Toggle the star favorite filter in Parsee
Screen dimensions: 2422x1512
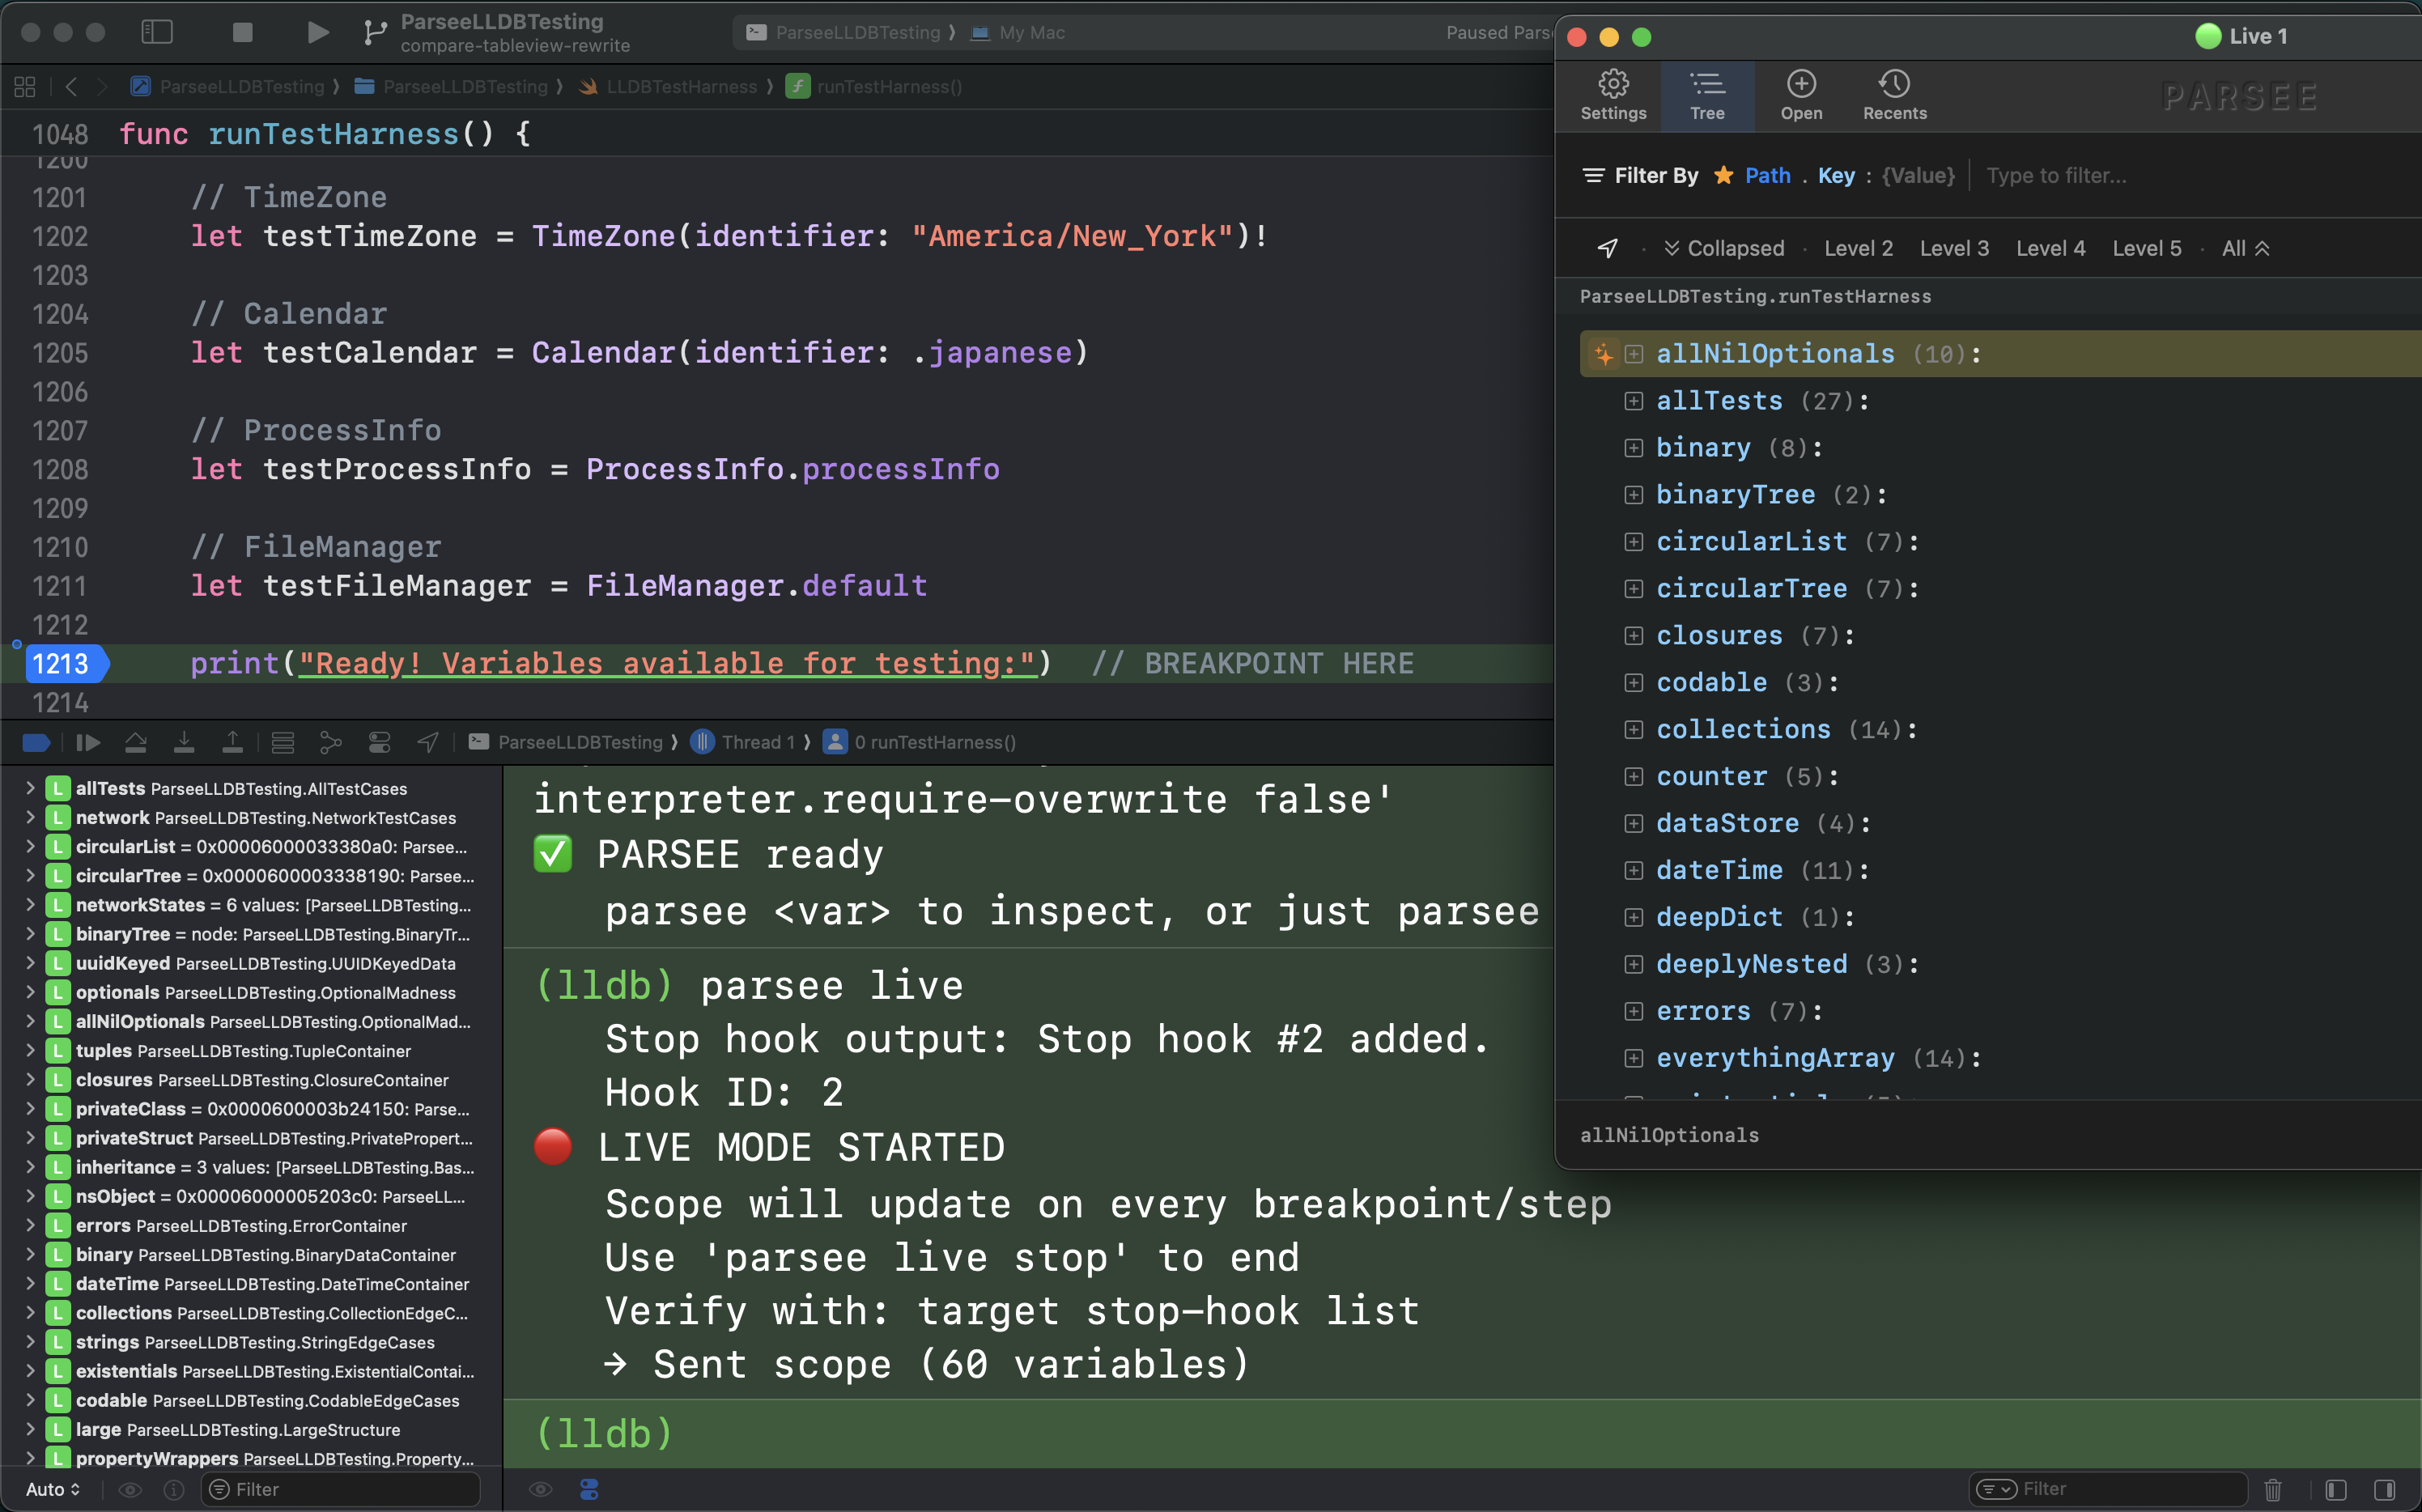(1723, 175)
